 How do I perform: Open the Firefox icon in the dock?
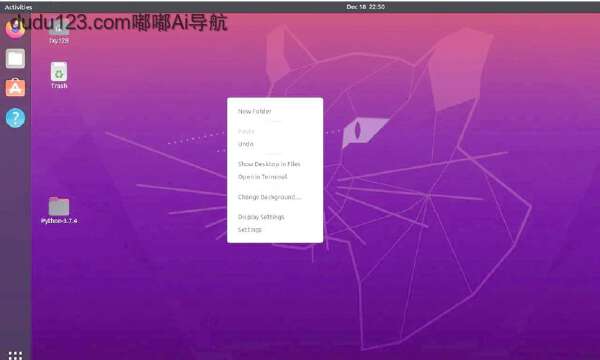15,29
